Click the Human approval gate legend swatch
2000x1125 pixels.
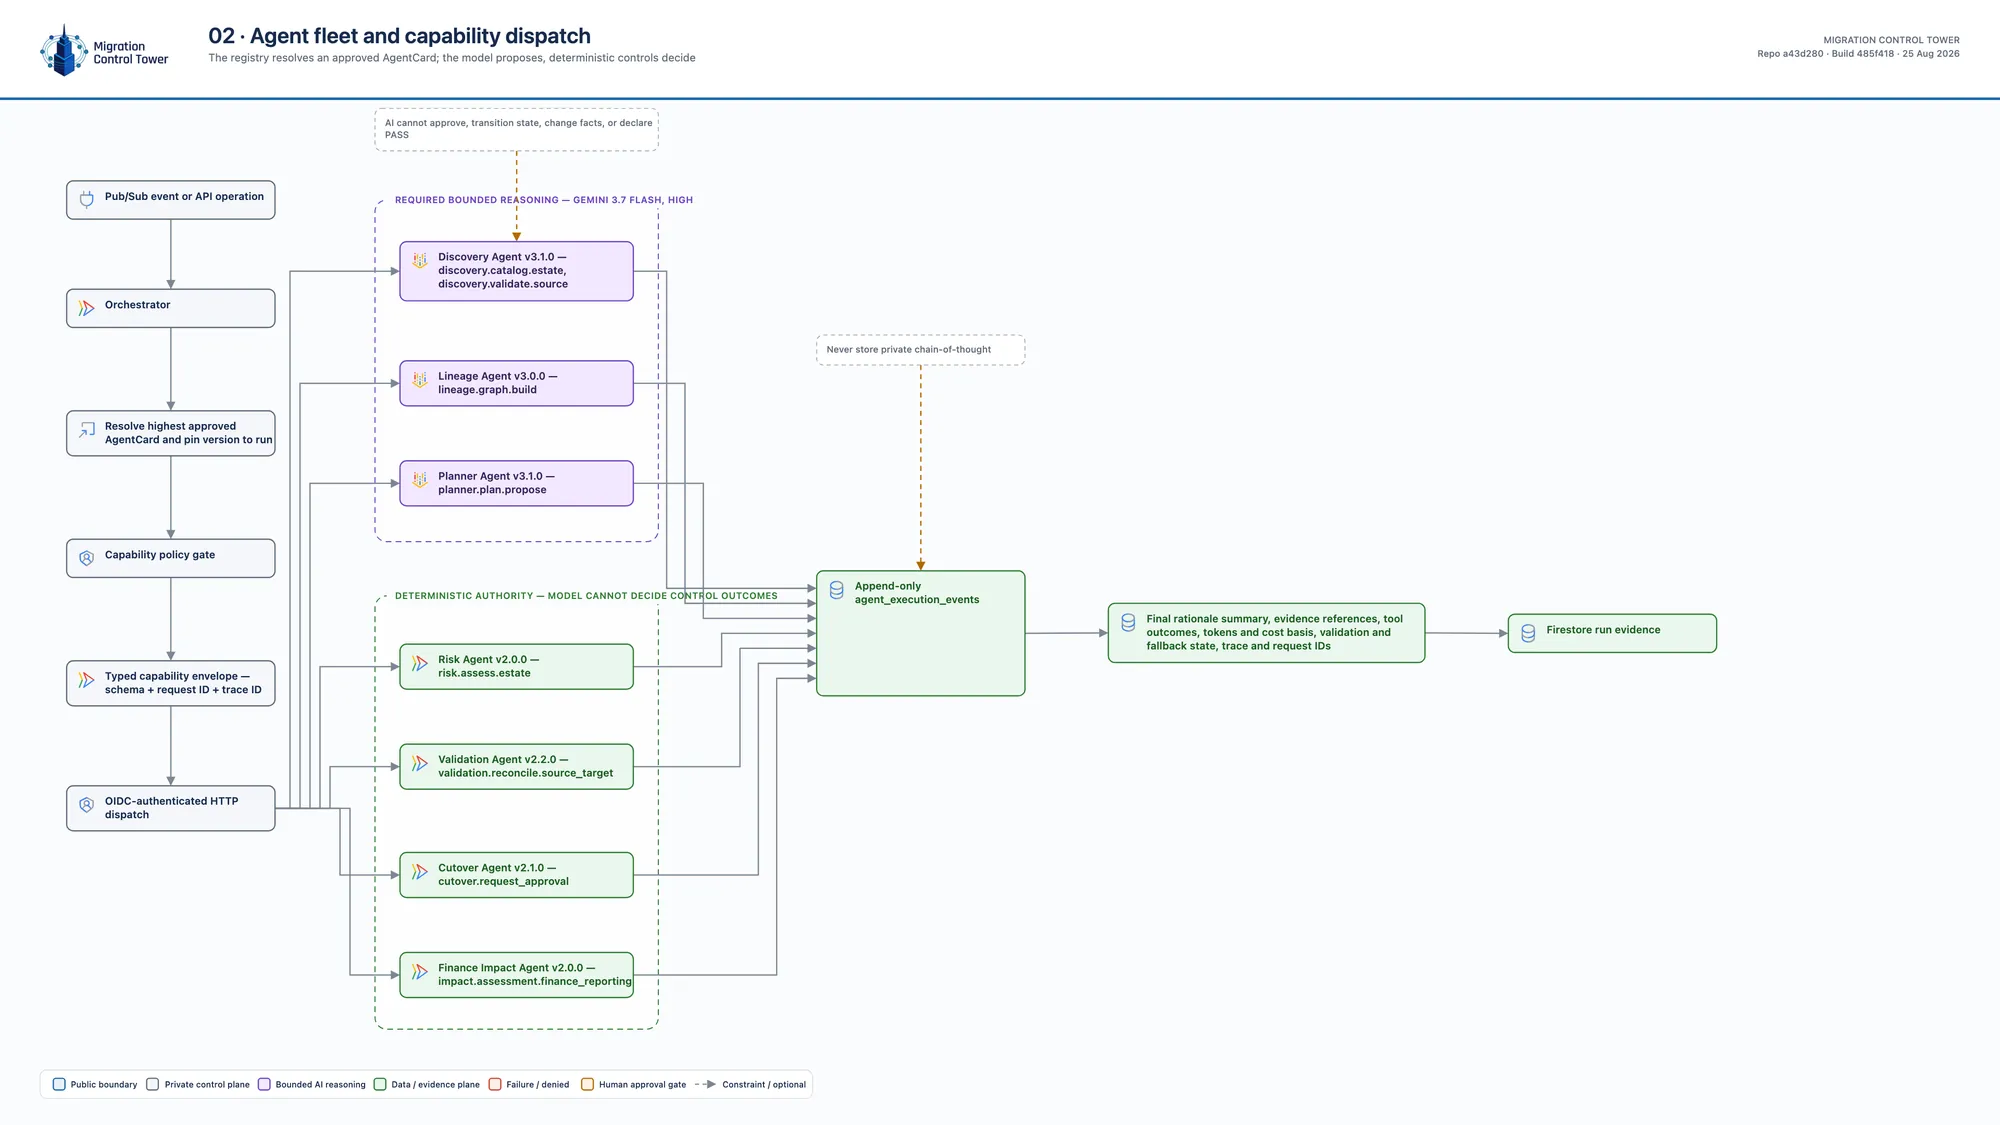pyautogui.click(x=588, y=1084)
